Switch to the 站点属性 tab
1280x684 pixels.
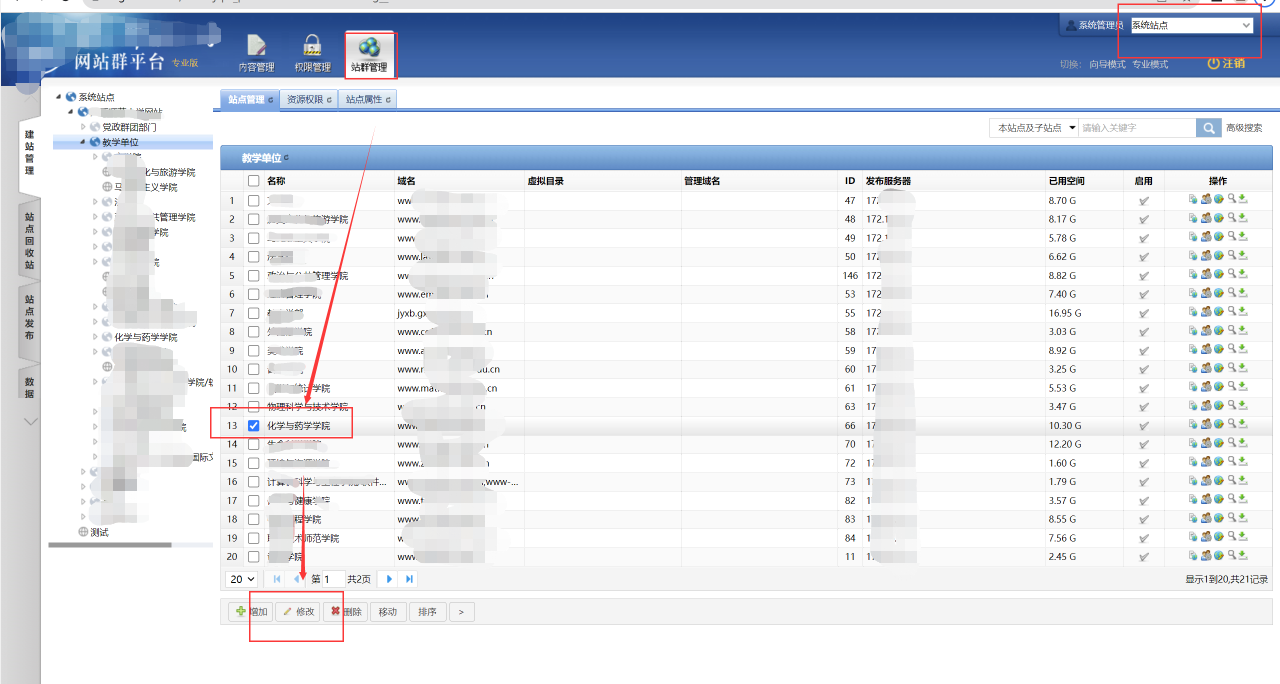(x=367, y=99)
